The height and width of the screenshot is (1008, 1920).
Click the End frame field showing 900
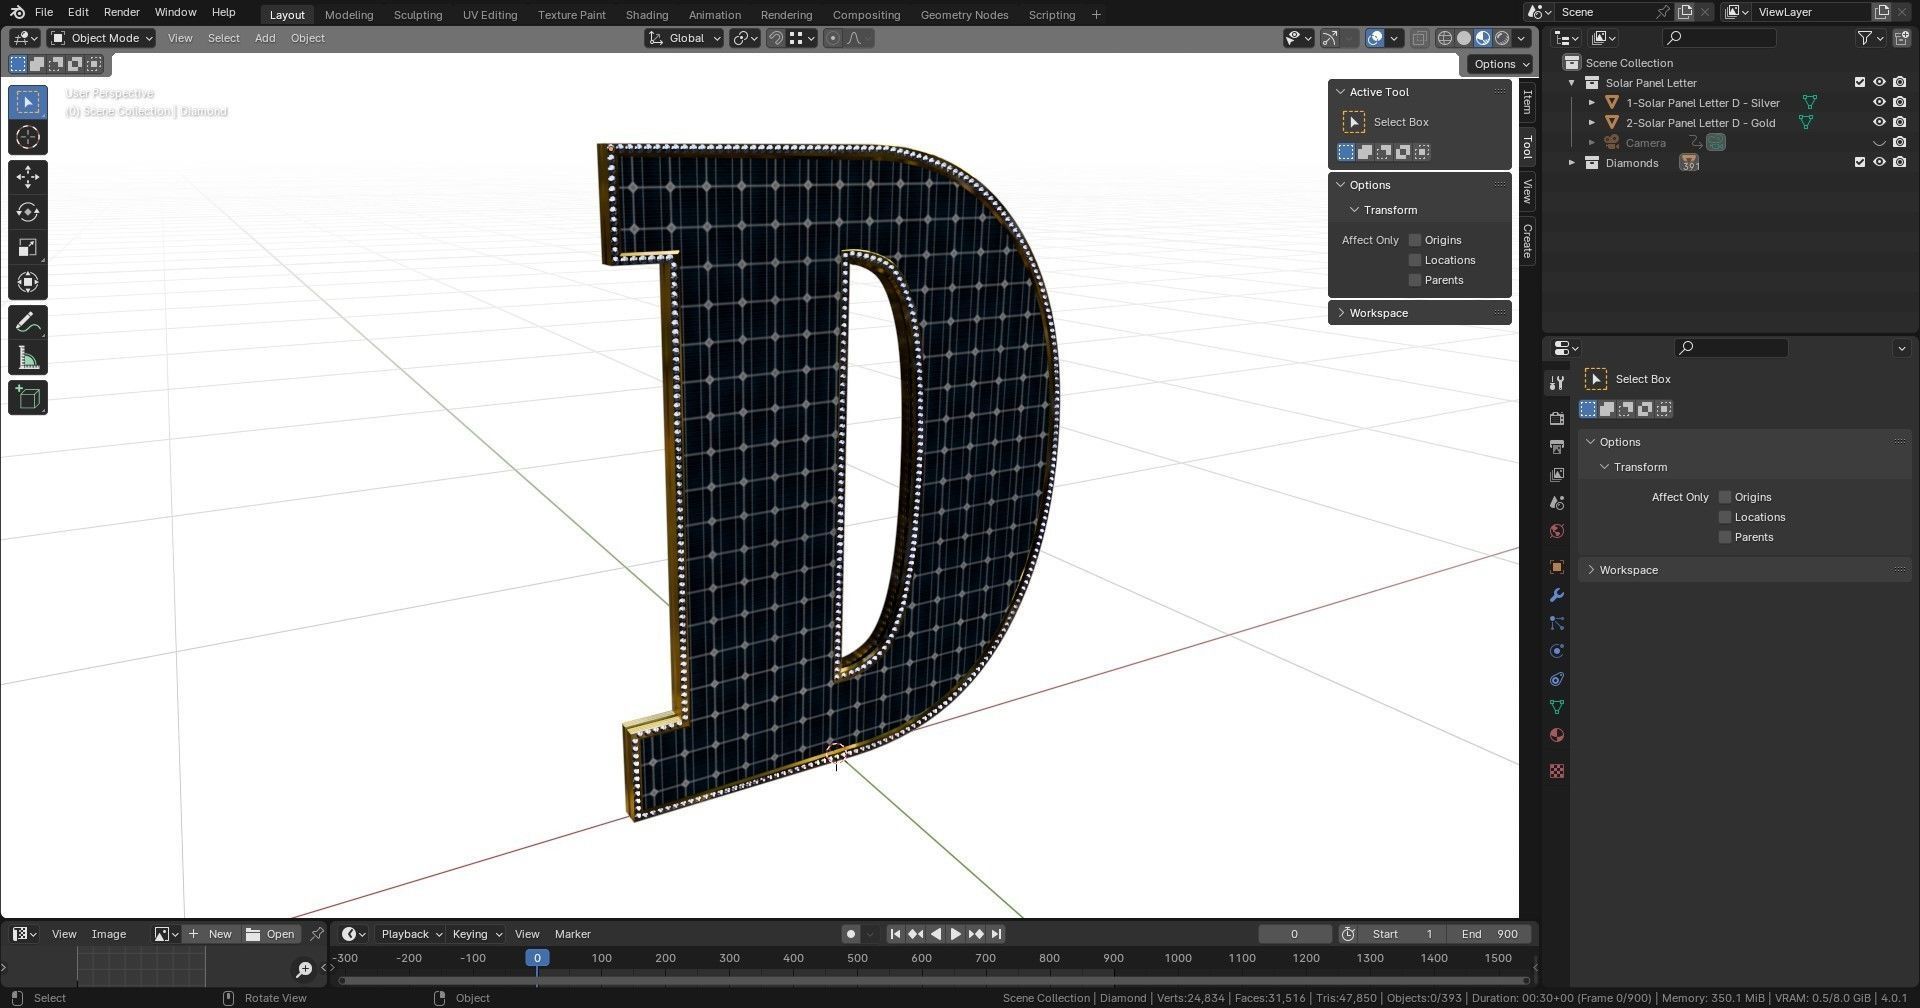(x=1489, y=934)
